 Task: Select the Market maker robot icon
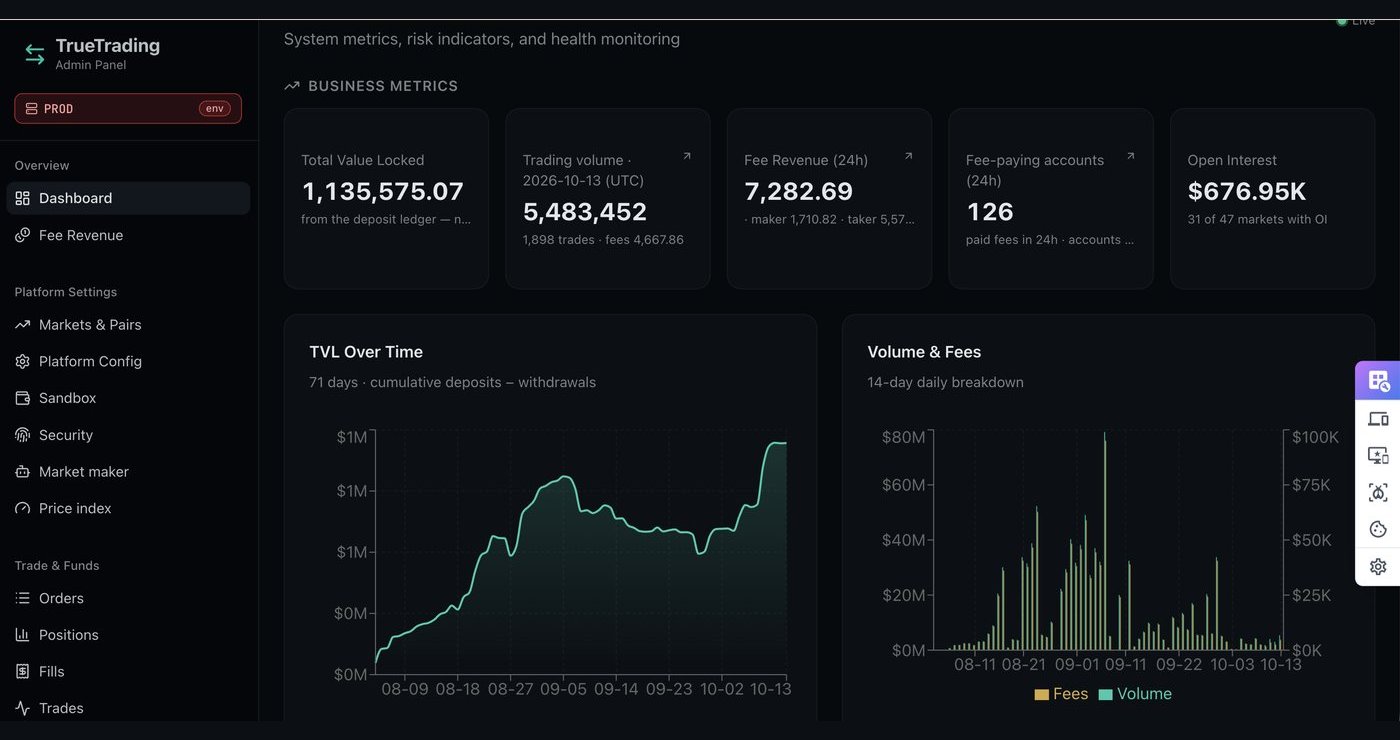pyautogui.click(x=22, y=472)
